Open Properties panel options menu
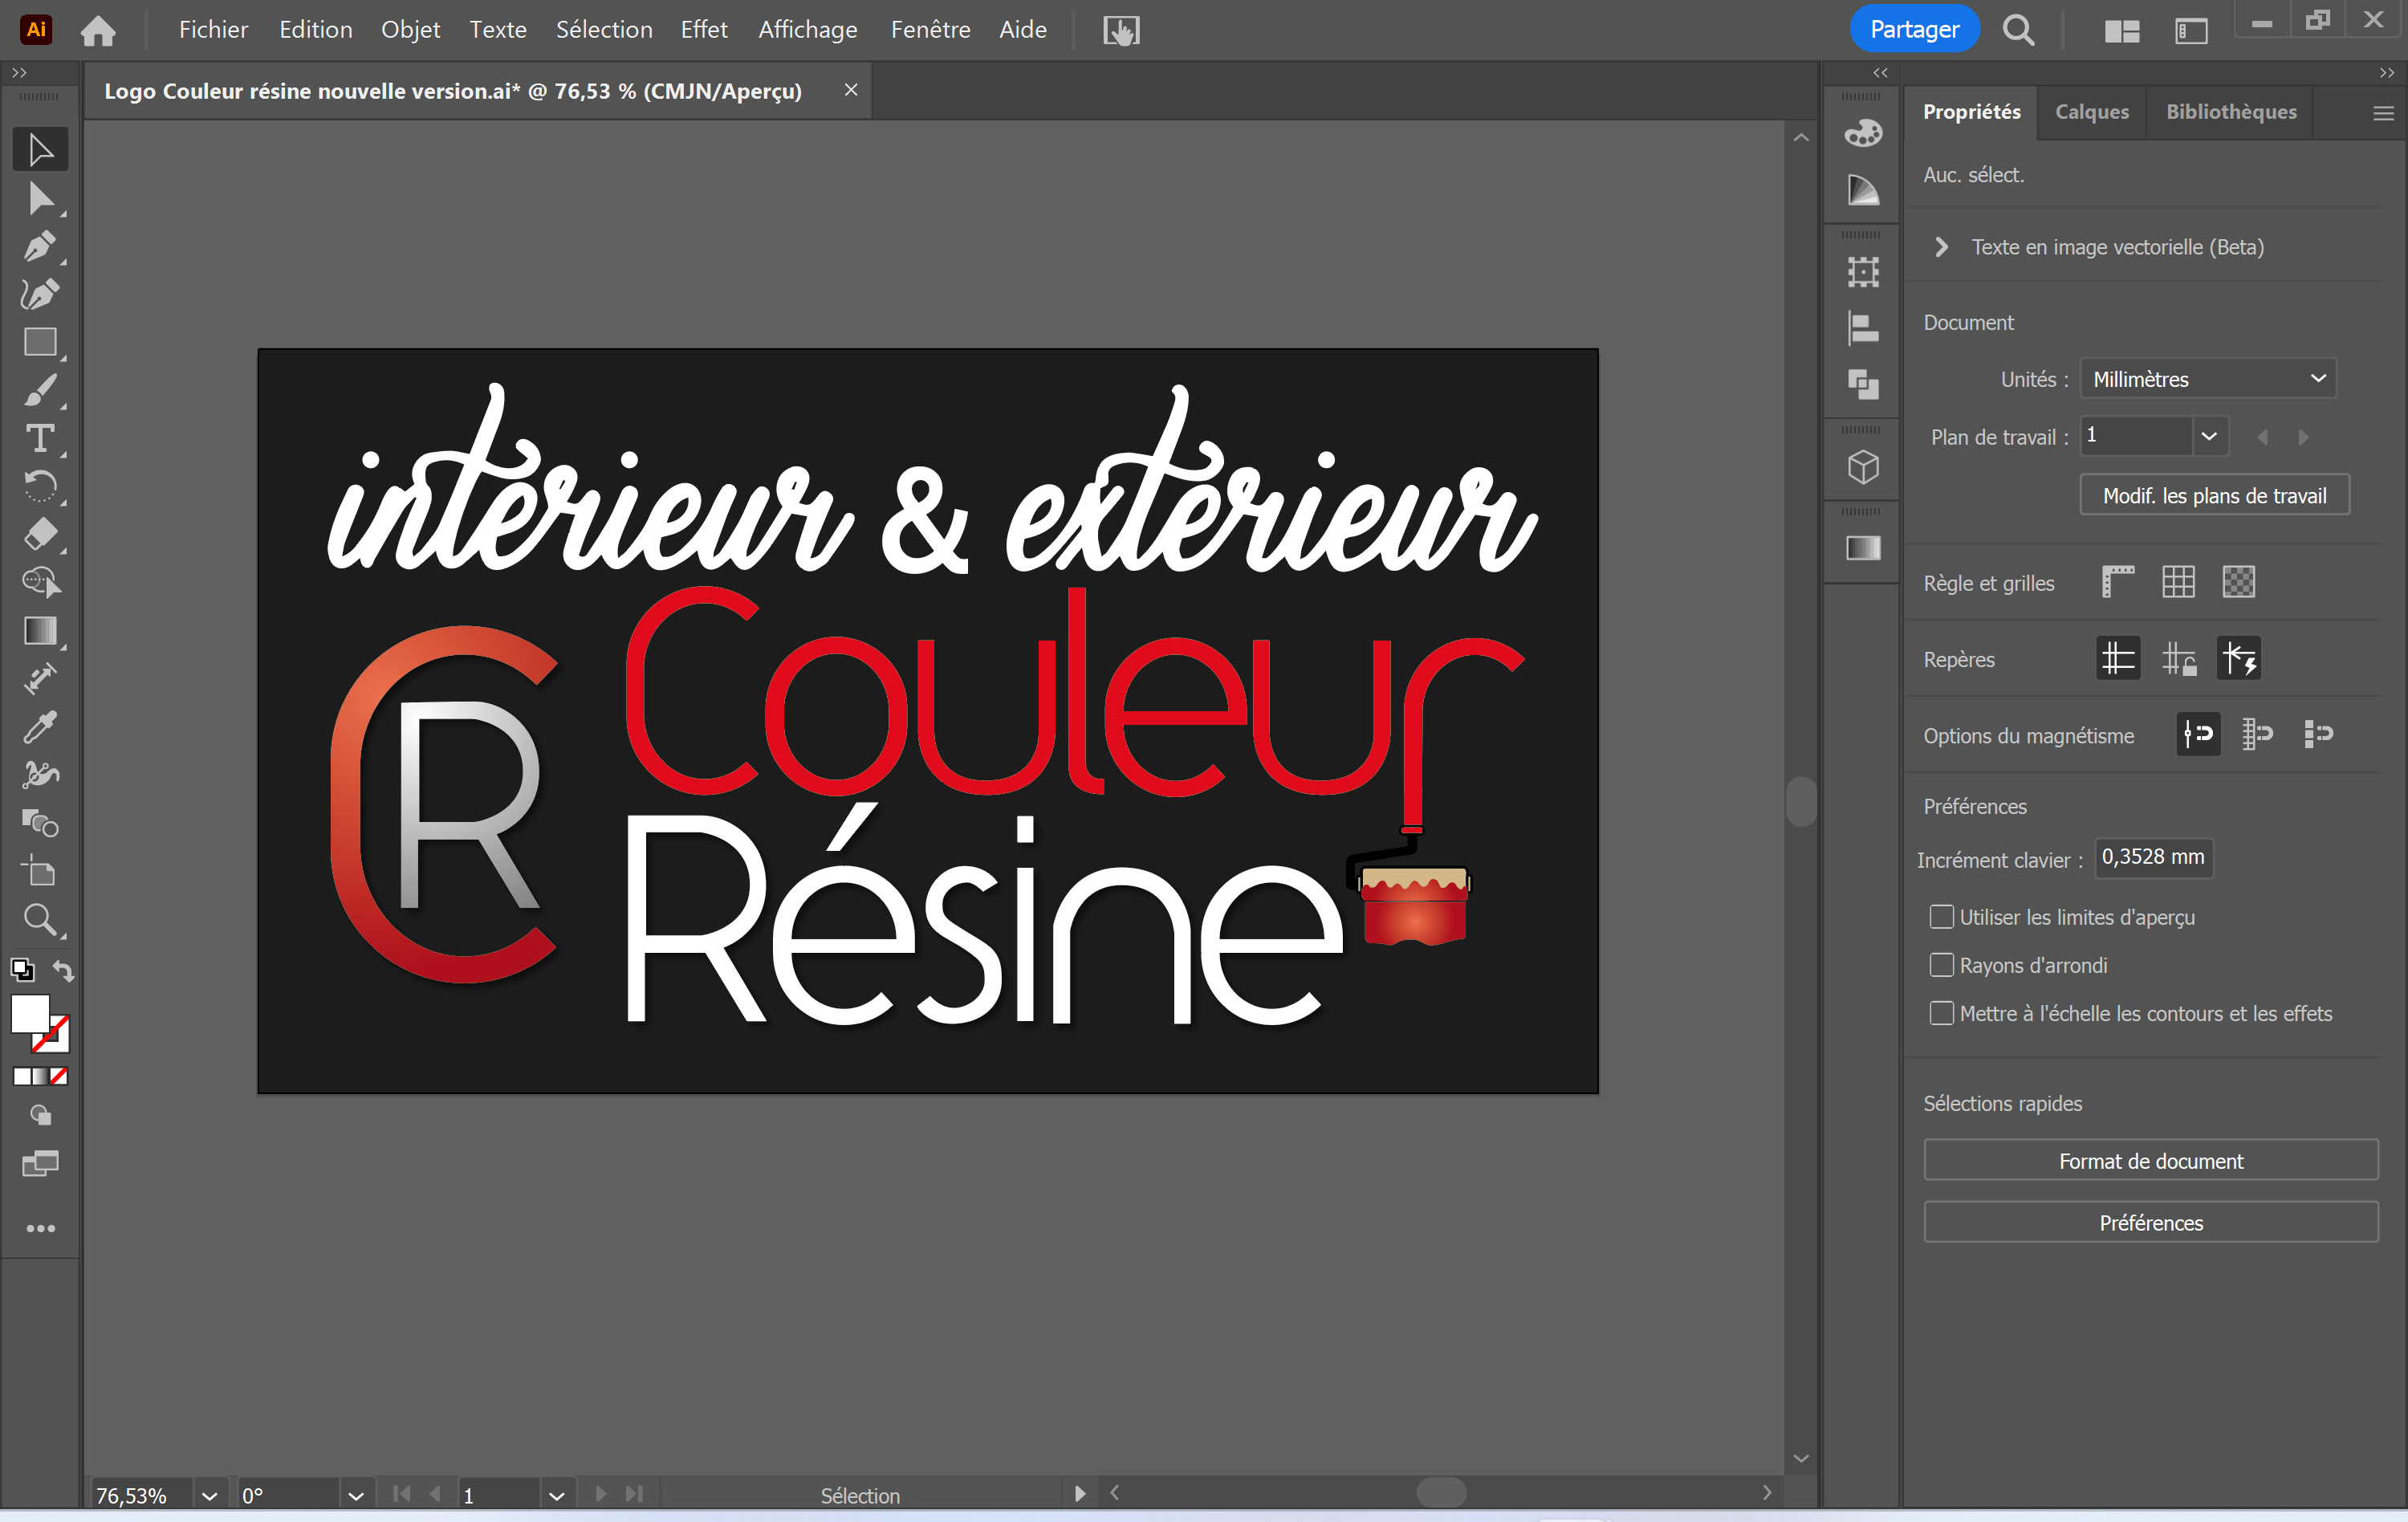Screen dimensions: 2408x1522 click(2383, 113)
